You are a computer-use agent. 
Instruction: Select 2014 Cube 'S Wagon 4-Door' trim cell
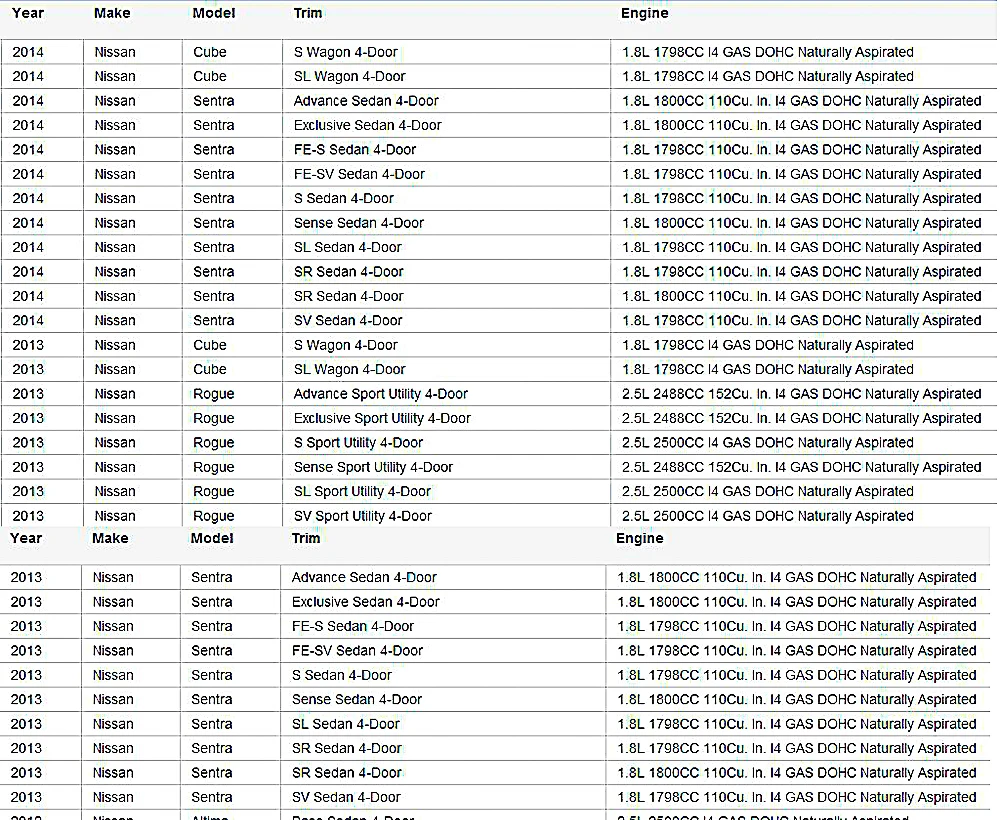pos(346,52)
